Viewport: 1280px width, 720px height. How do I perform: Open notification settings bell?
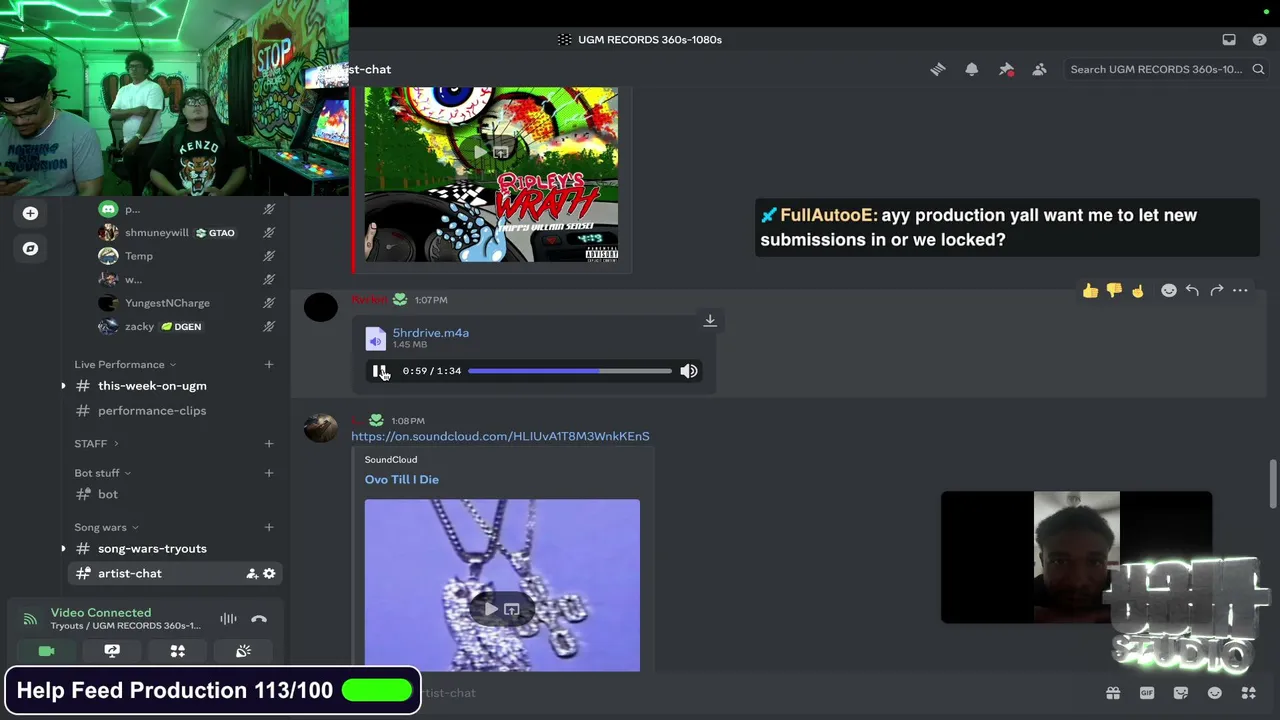click(972, 69)
